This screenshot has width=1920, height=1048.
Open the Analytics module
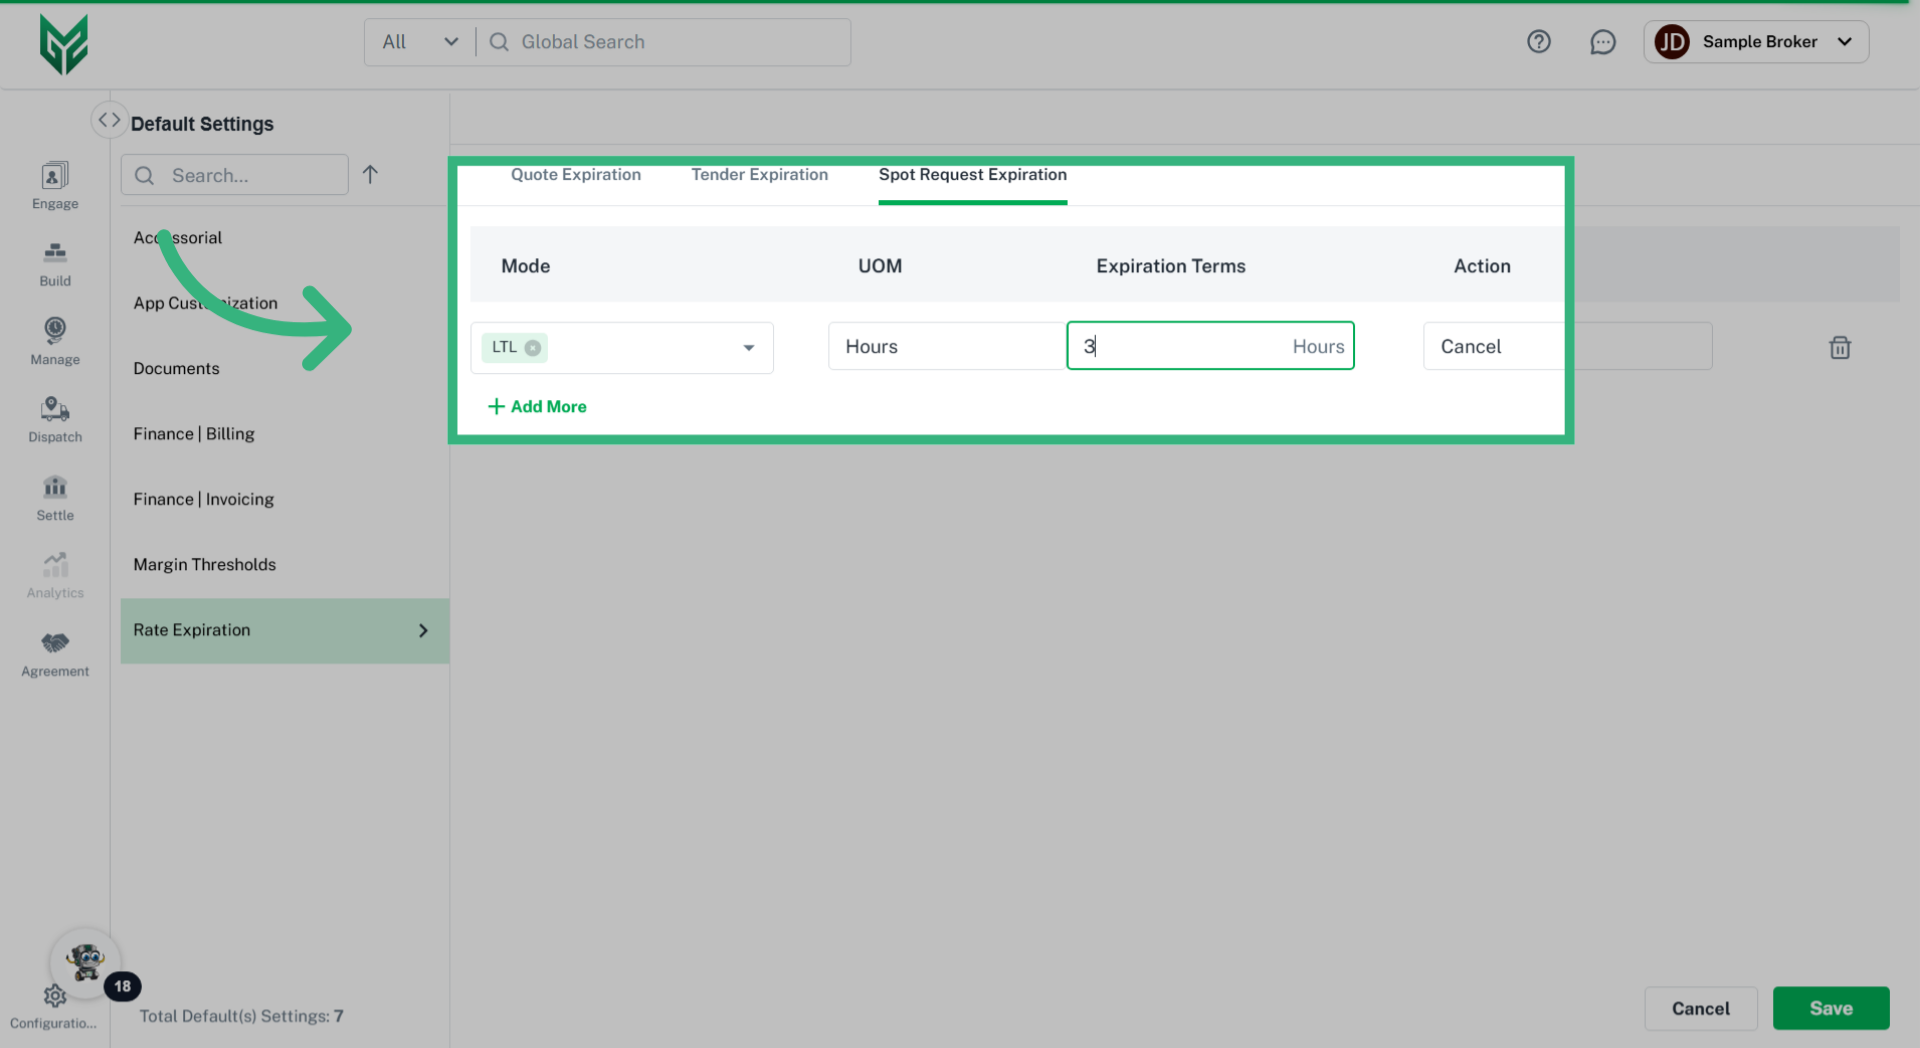coord(54,573)
